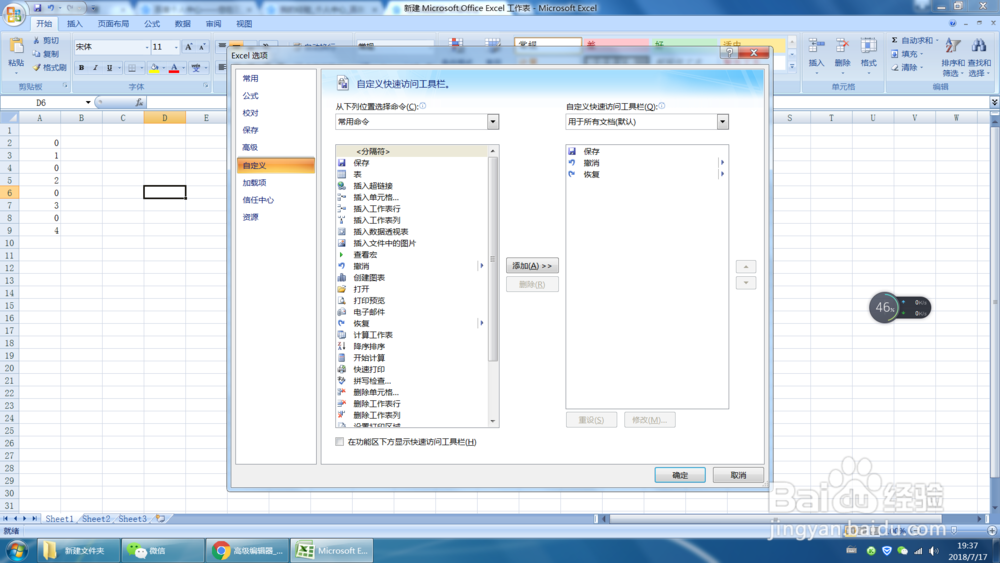Open the 页面布局 ribbon tab

113,24
